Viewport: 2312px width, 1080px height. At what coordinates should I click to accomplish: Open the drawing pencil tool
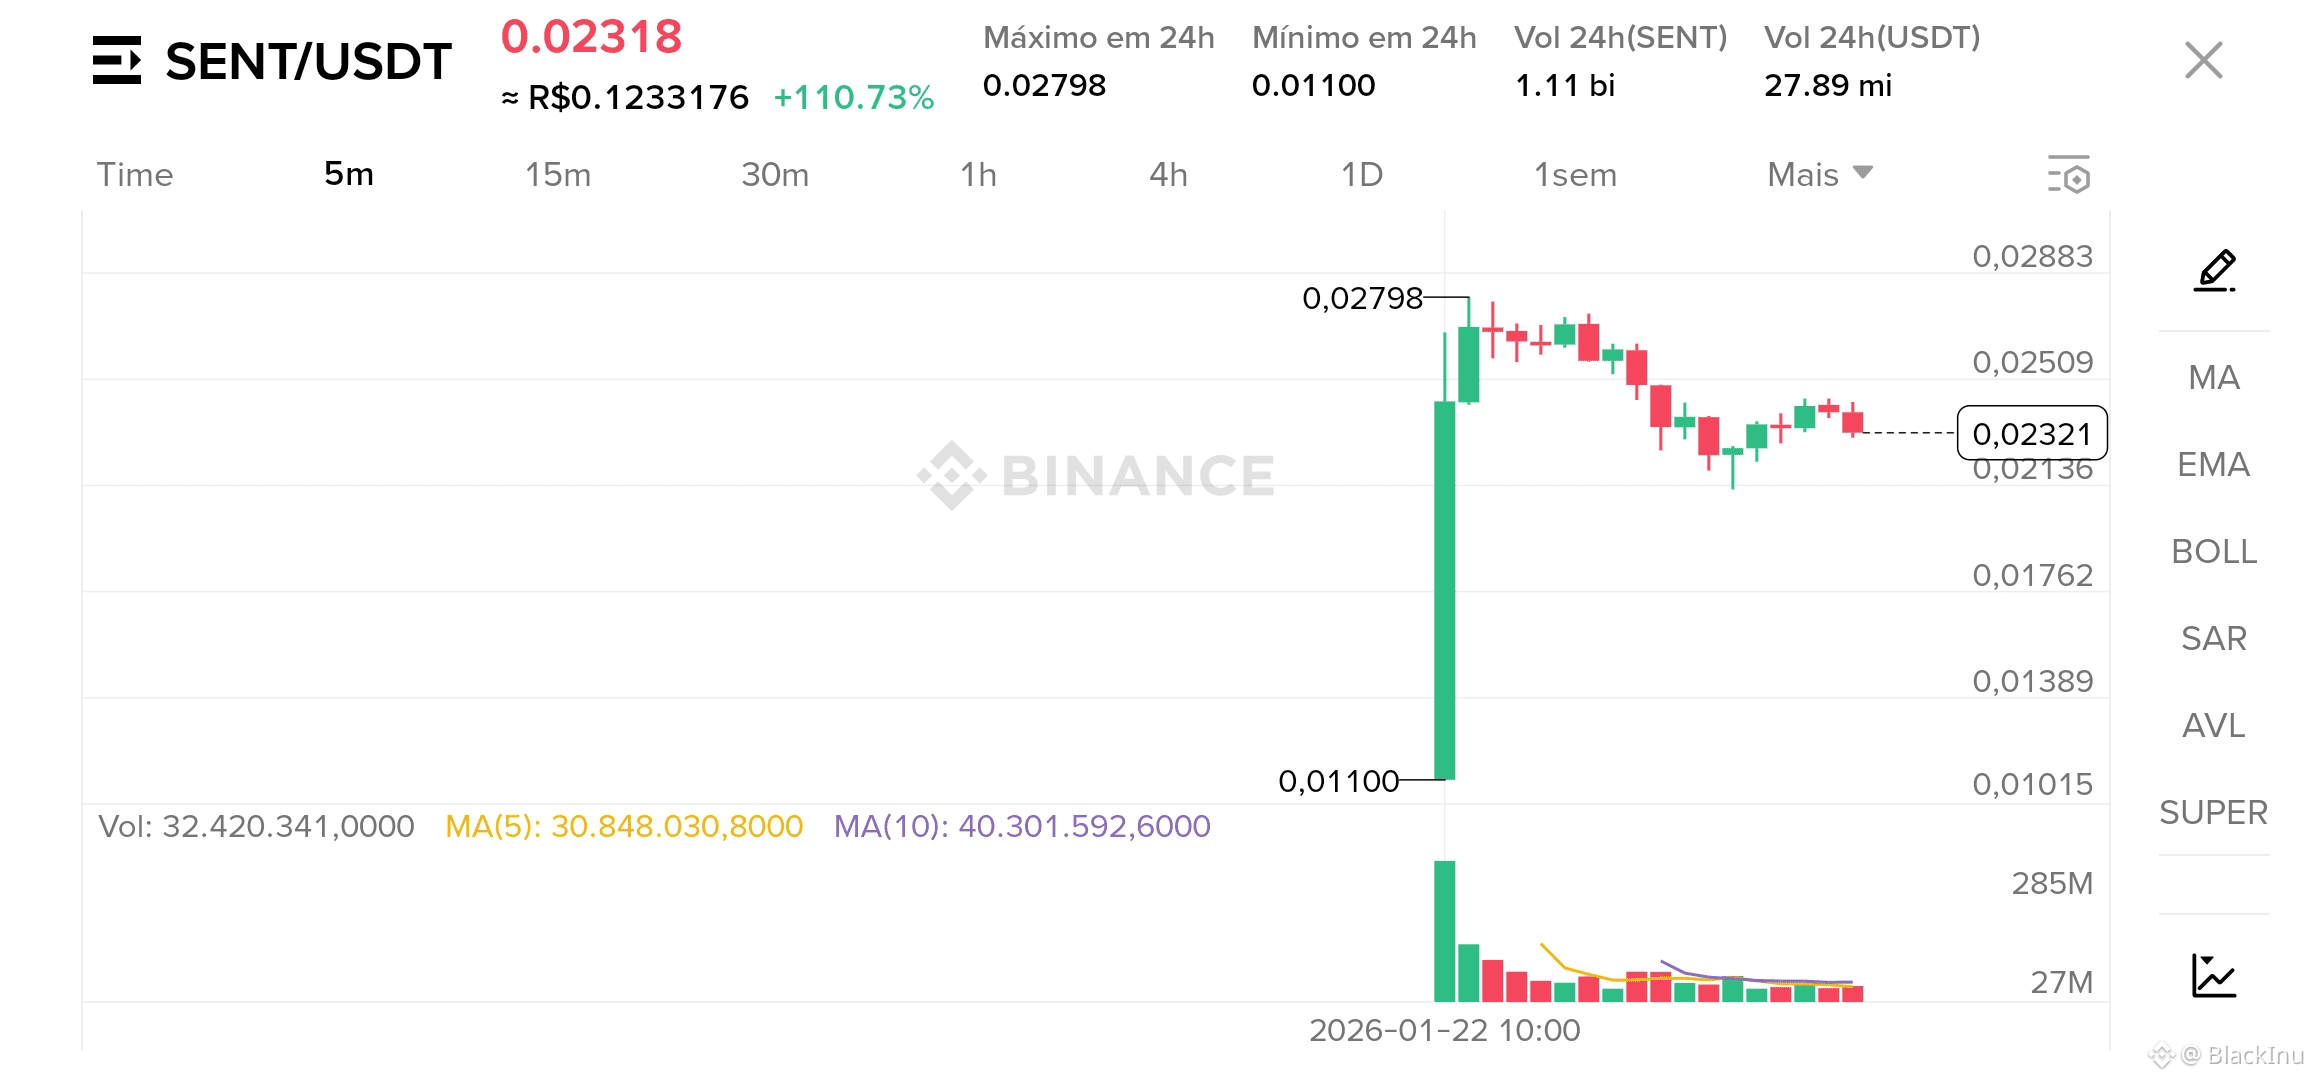click(x=2214, y=270)
